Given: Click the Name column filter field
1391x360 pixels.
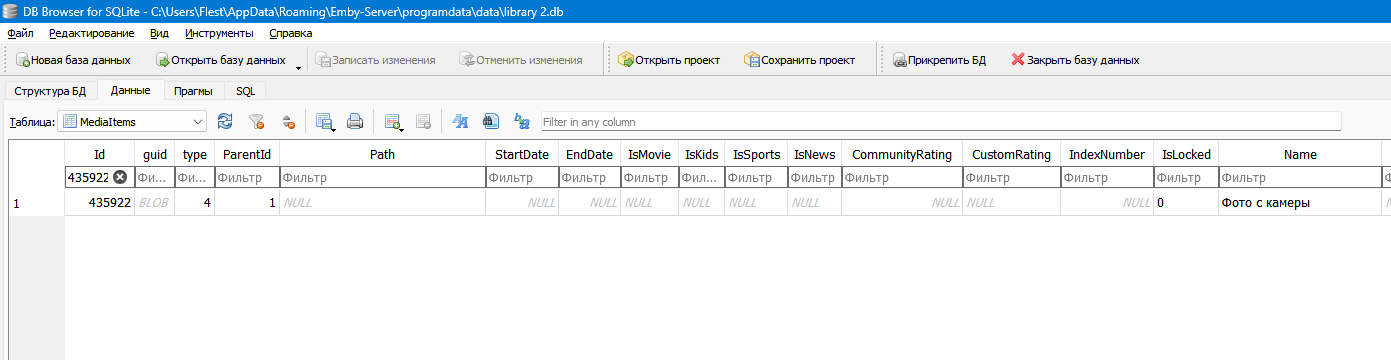Looking at the screenshot, I should (1300, 178).
